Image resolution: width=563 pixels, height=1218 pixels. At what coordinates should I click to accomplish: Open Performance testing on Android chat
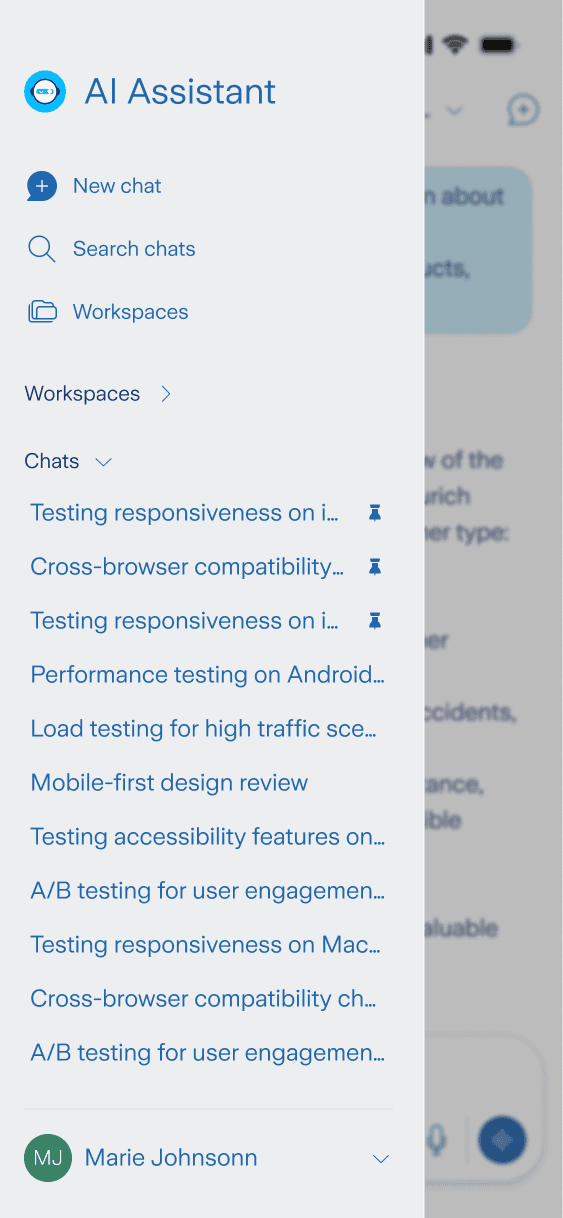[x=208, y=675]
